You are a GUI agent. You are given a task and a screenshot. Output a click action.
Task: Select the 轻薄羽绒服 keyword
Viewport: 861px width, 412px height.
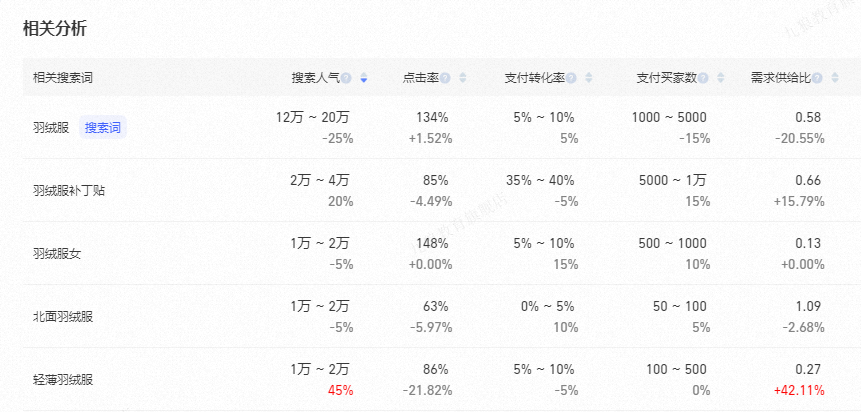[x=63, y=380]
